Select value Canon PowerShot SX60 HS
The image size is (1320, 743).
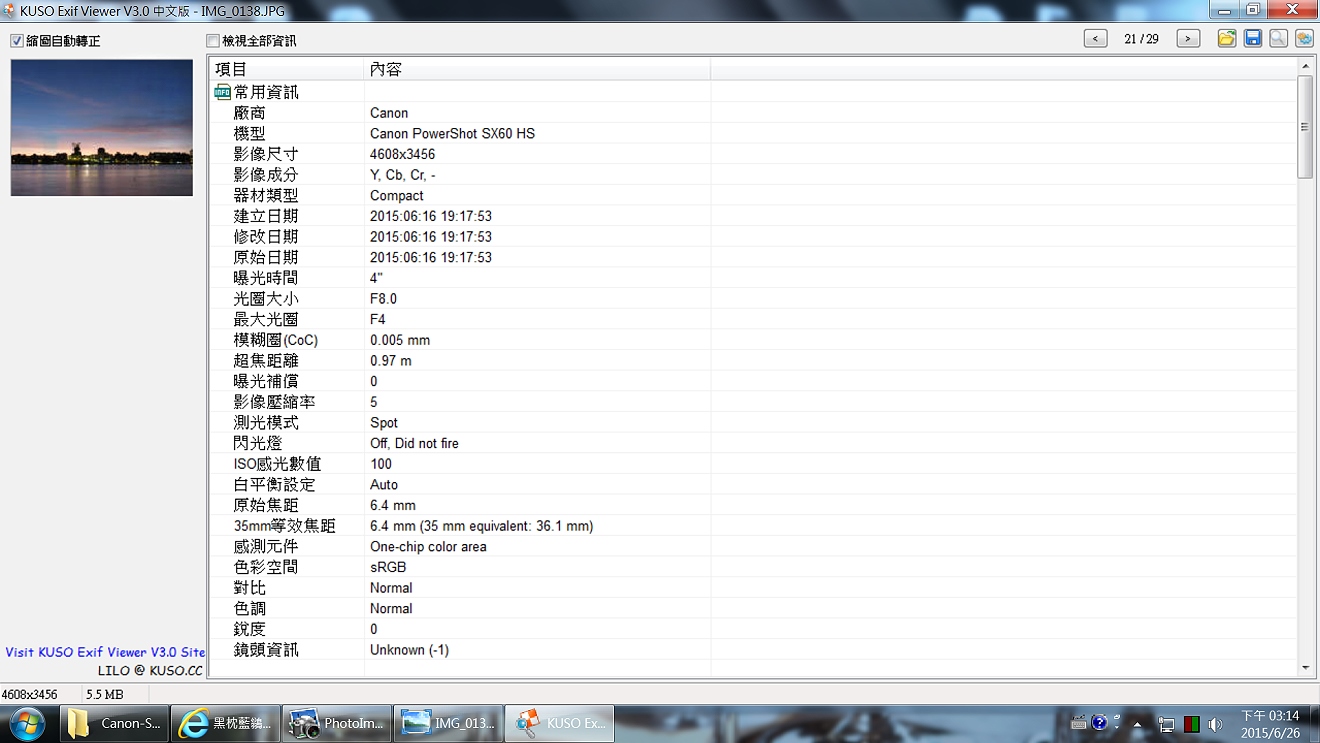pyautogui.click(x=452, y=133)
